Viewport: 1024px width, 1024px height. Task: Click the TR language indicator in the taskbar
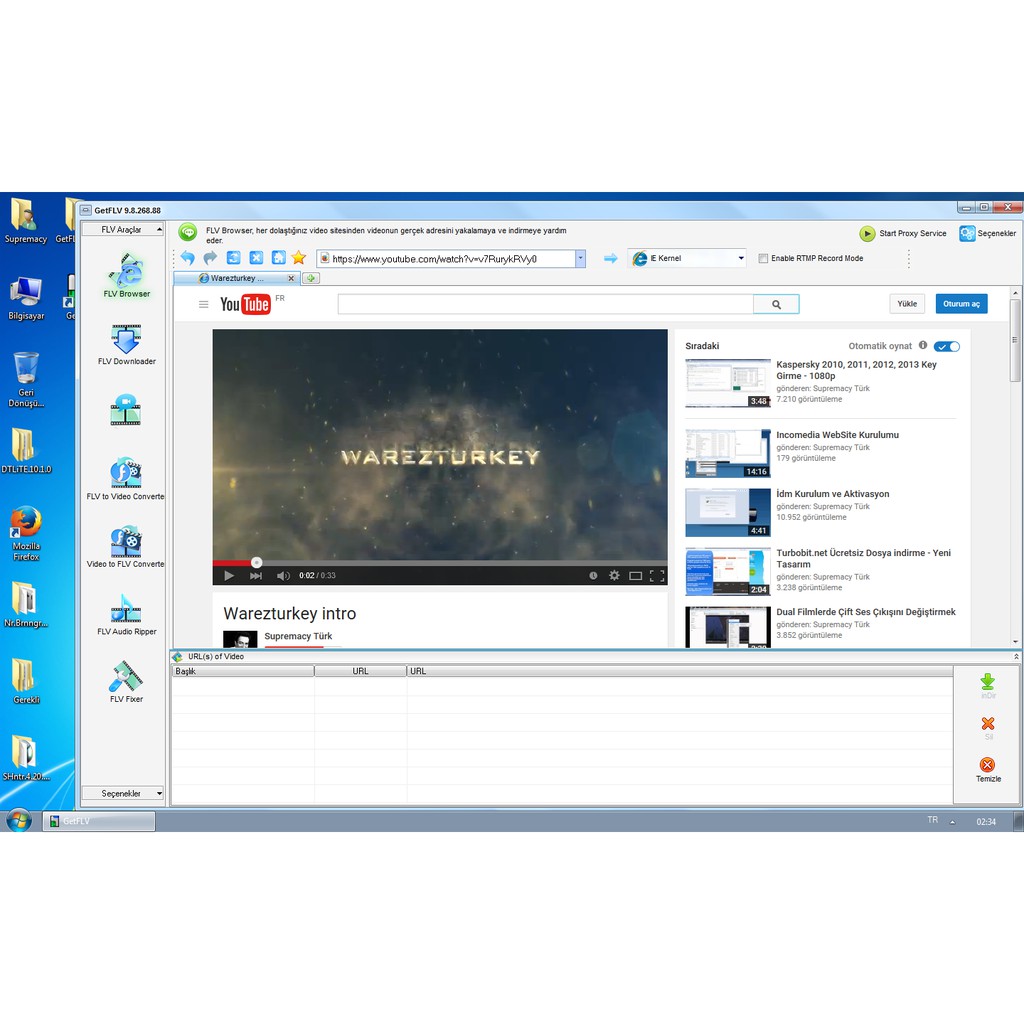[933, 820]
